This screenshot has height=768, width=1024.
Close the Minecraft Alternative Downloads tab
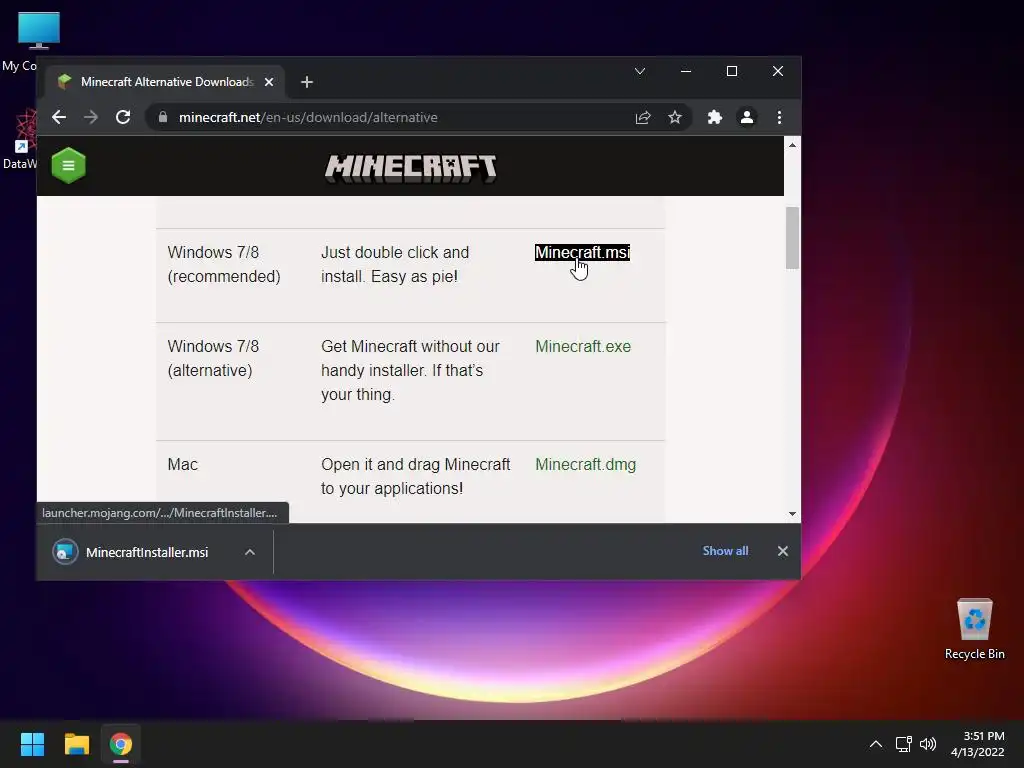[x=268, y=82]
